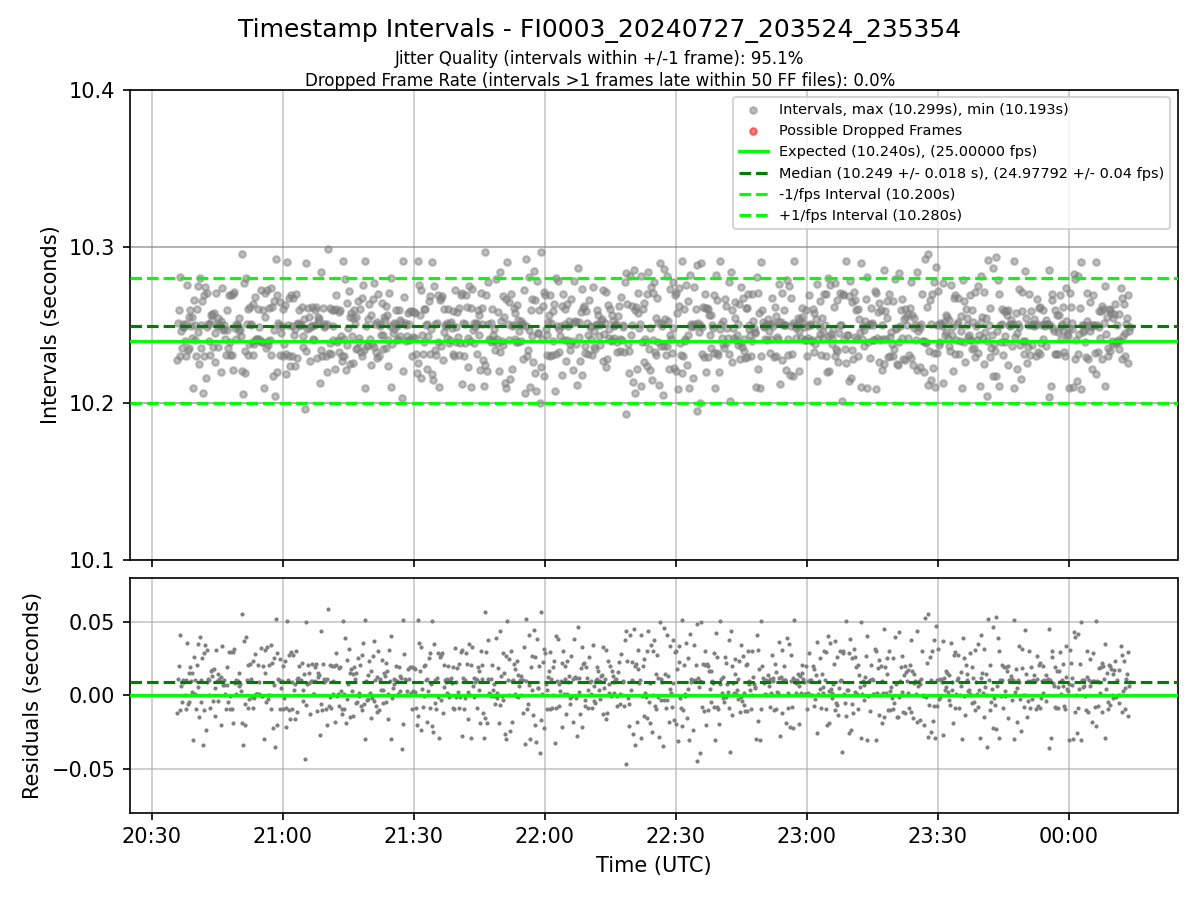The height and width of the screenshot is (900, 1200).
Task: Click the solid green line sample beside 'Expected' legend
Action: pos(754,152)
